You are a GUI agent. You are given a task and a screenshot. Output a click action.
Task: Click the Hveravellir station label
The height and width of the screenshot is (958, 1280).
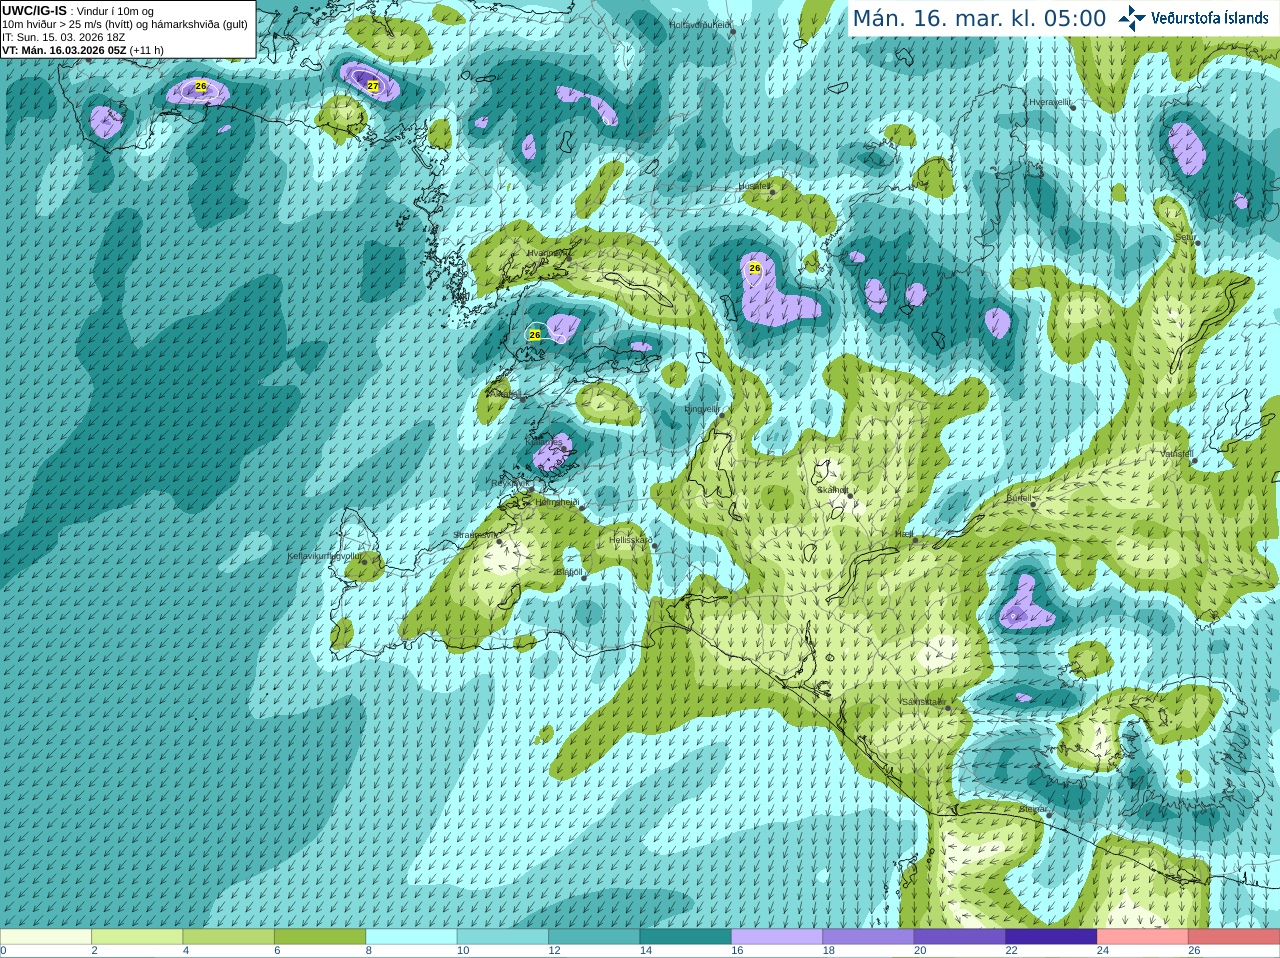[x=1050, y=102]
